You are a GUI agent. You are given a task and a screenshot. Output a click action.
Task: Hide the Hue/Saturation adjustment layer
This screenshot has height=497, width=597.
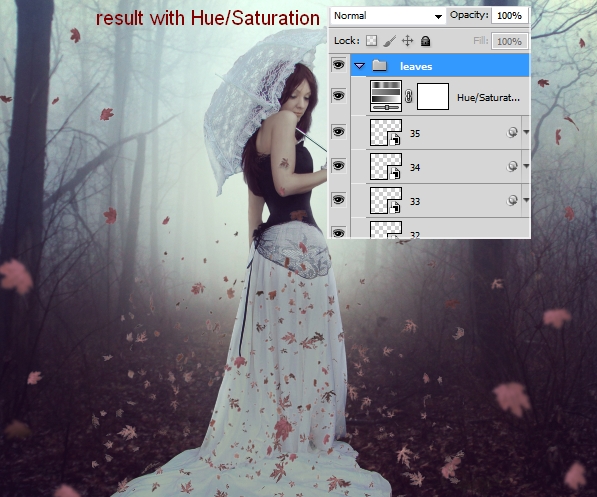pos(338,95)
